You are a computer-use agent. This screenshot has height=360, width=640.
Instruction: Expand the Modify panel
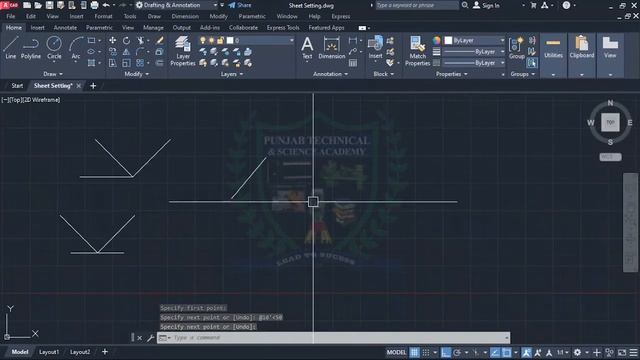pyautogui.click(x=136, y=74)
